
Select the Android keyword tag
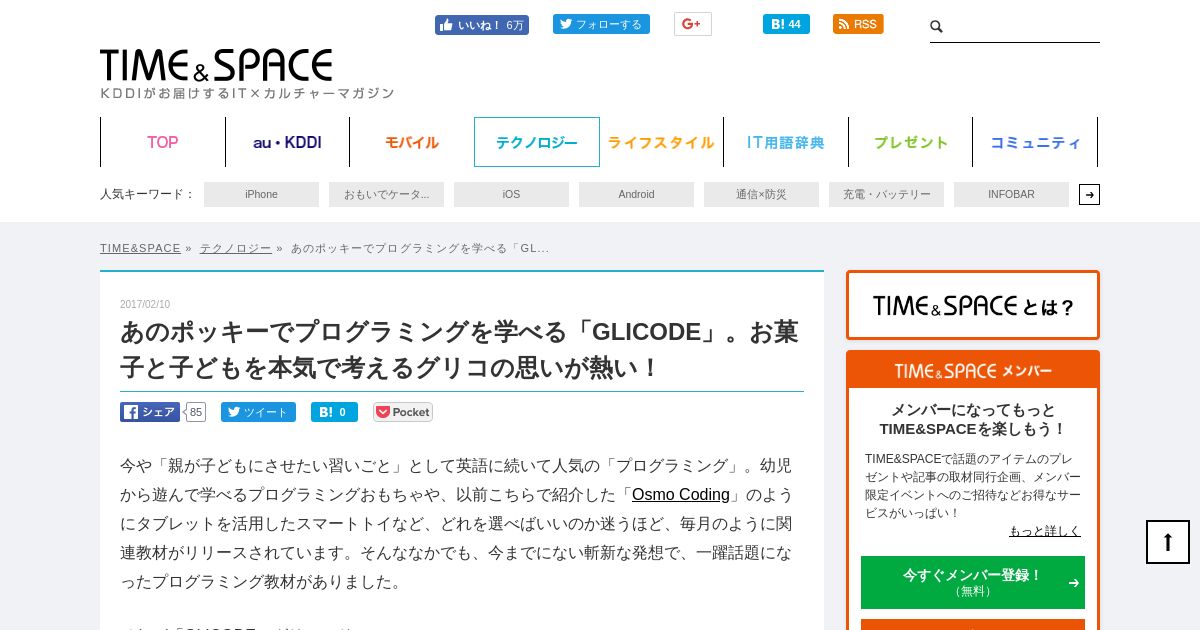coord(636,194)
